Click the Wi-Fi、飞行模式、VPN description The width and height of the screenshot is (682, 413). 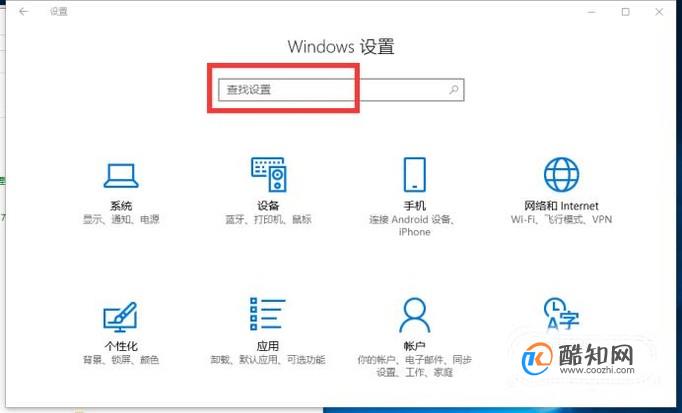tap(561, 219)
